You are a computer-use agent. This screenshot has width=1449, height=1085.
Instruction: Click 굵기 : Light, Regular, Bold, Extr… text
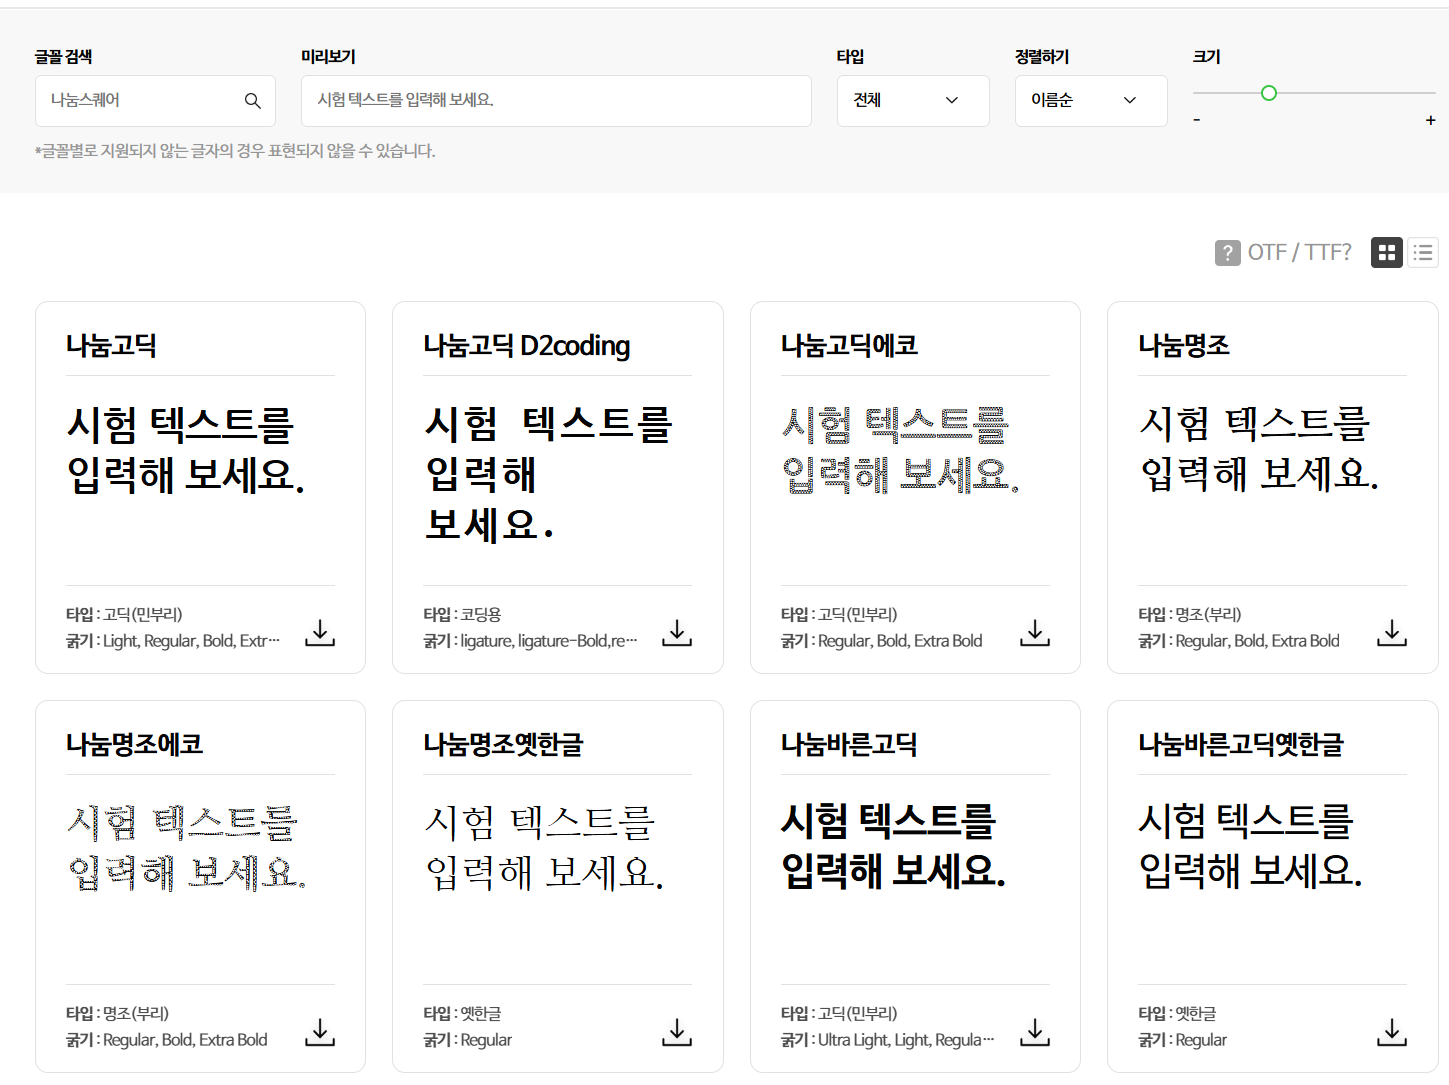tap(173, 641)
